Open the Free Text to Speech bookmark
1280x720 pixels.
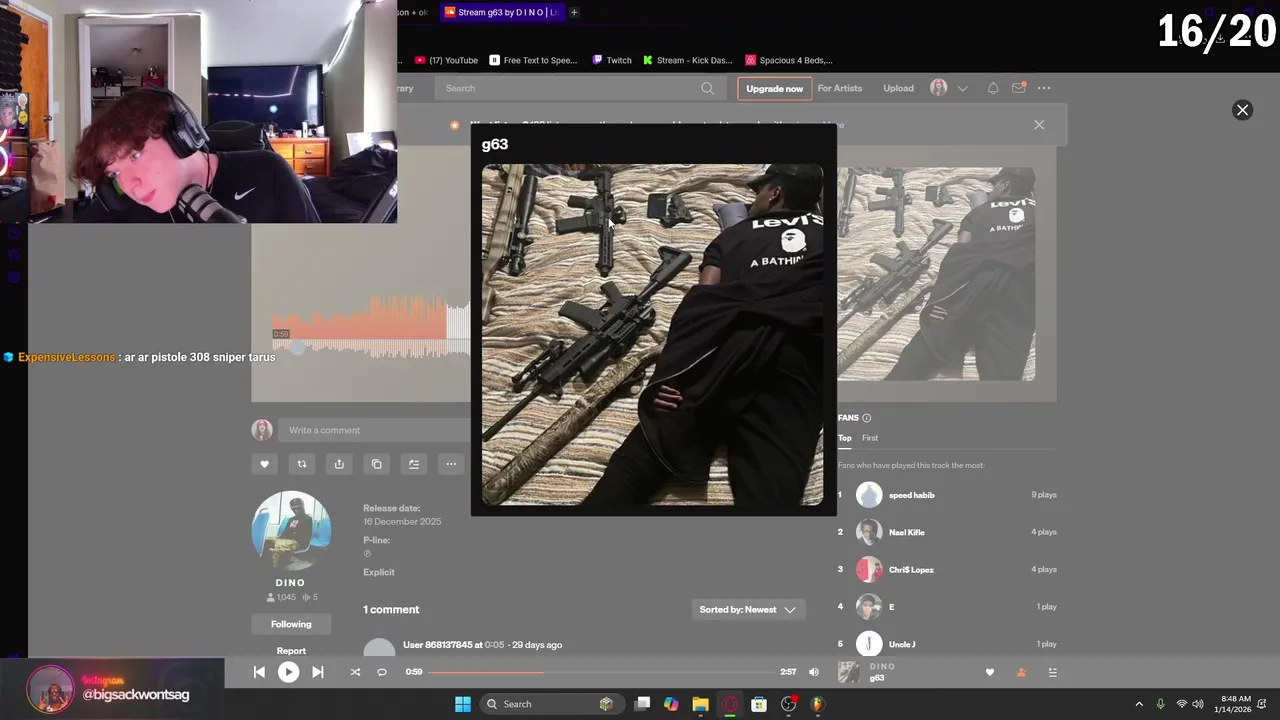coord(533,60)
